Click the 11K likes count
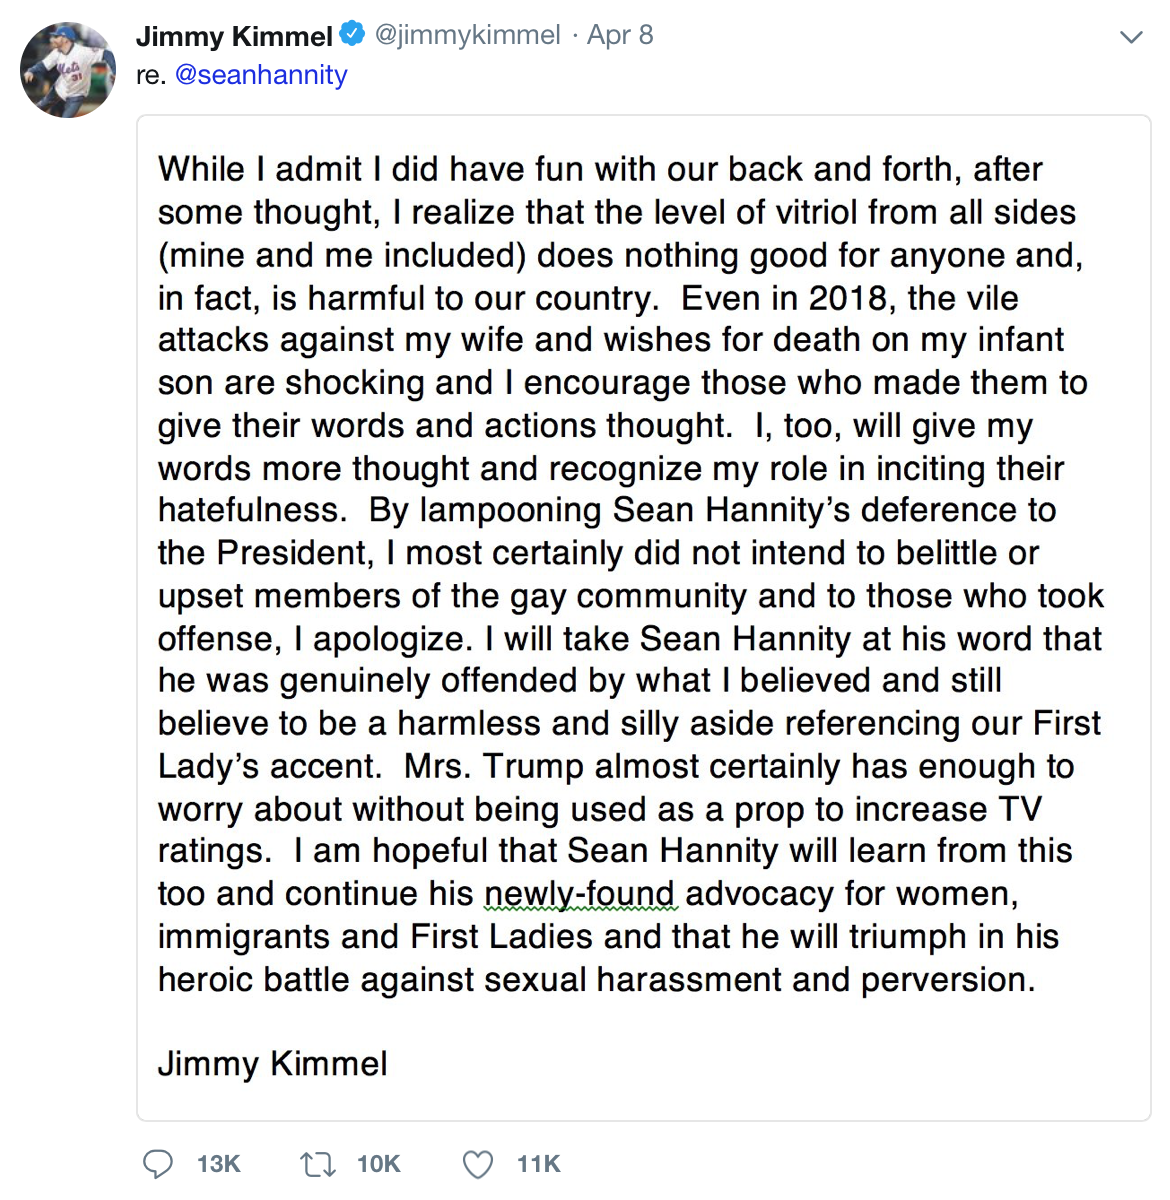Image resolution: width=1170 pixels, height=1200 pixels. (x=538, y=1164)
